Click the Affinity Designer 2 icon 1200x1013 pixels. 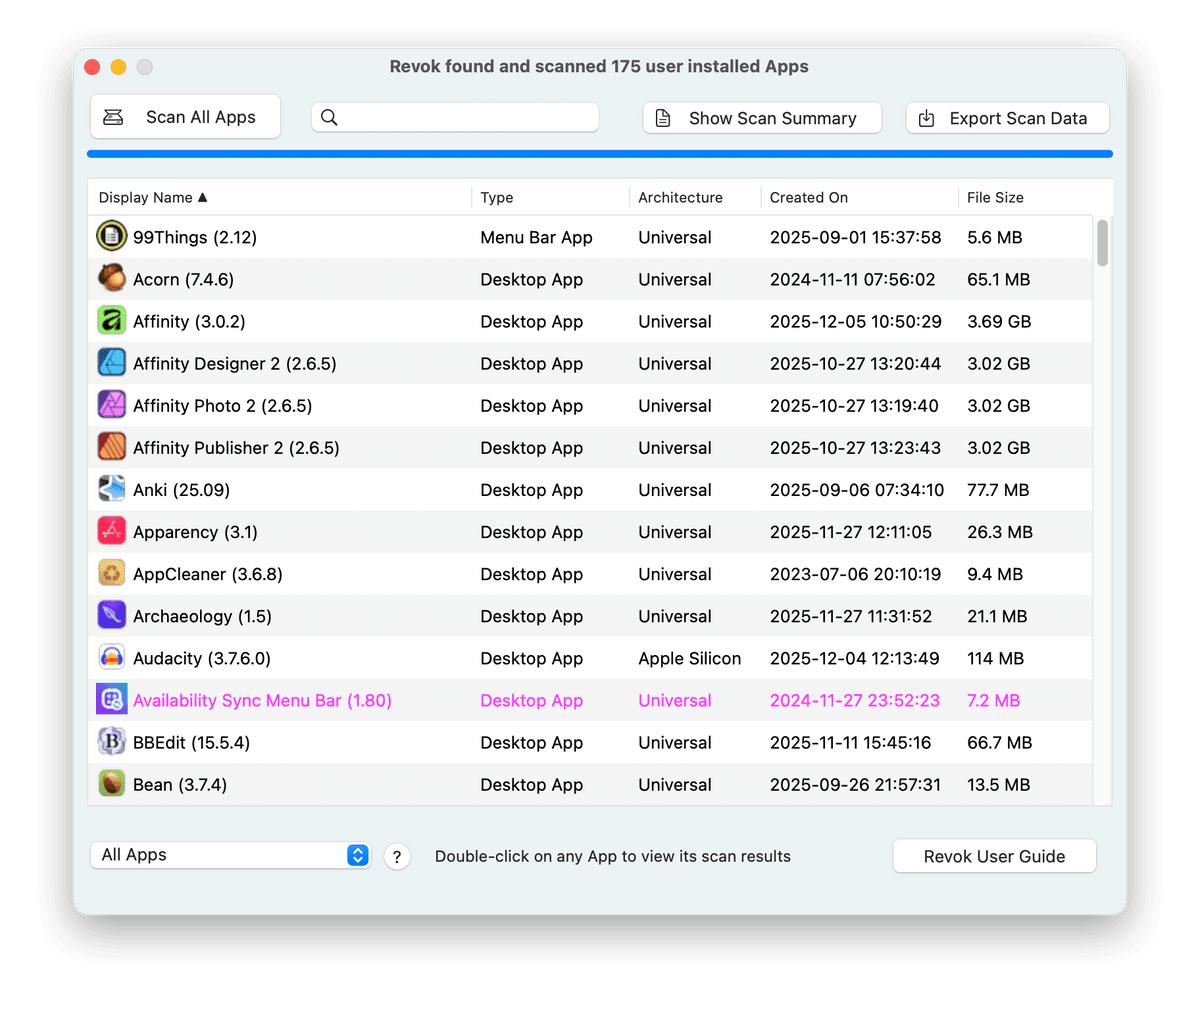(111, 363)
